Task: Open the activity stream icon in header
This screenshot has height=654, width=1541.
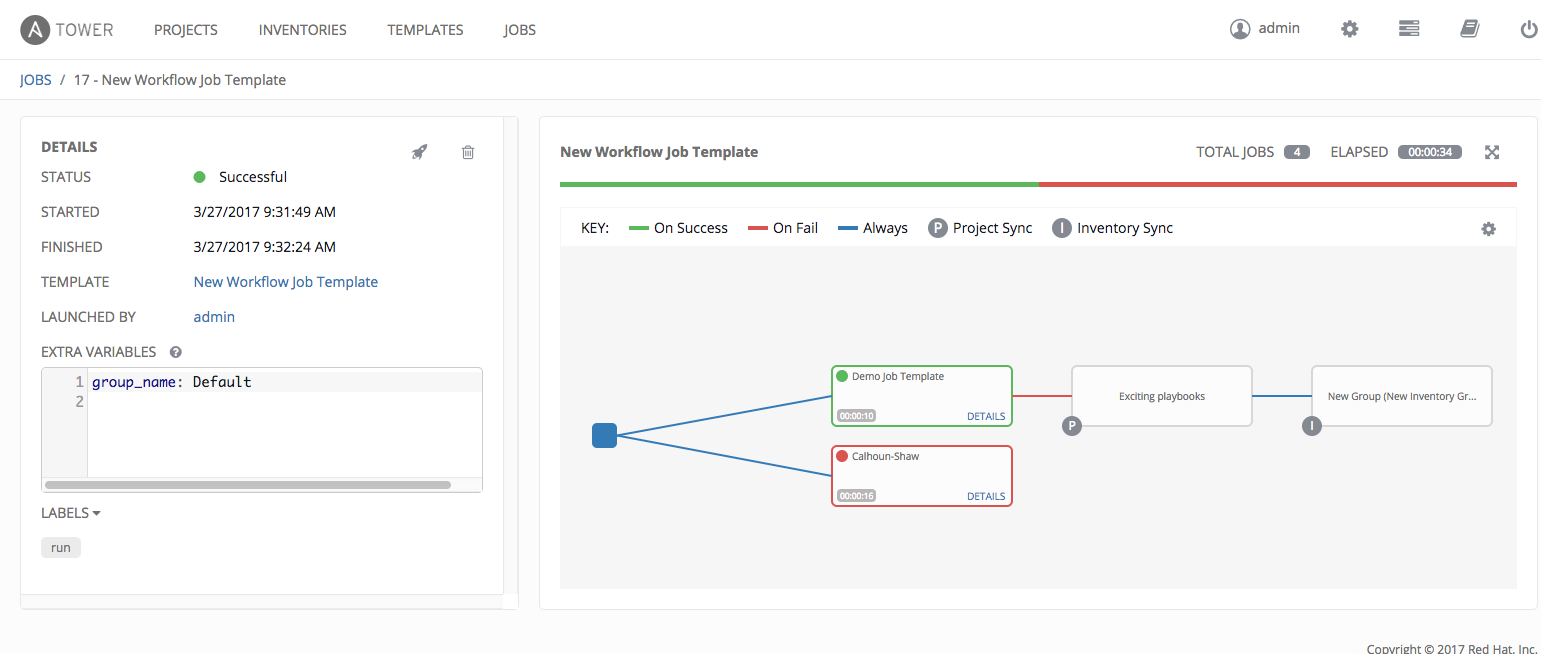Action: coord(1409,29)
